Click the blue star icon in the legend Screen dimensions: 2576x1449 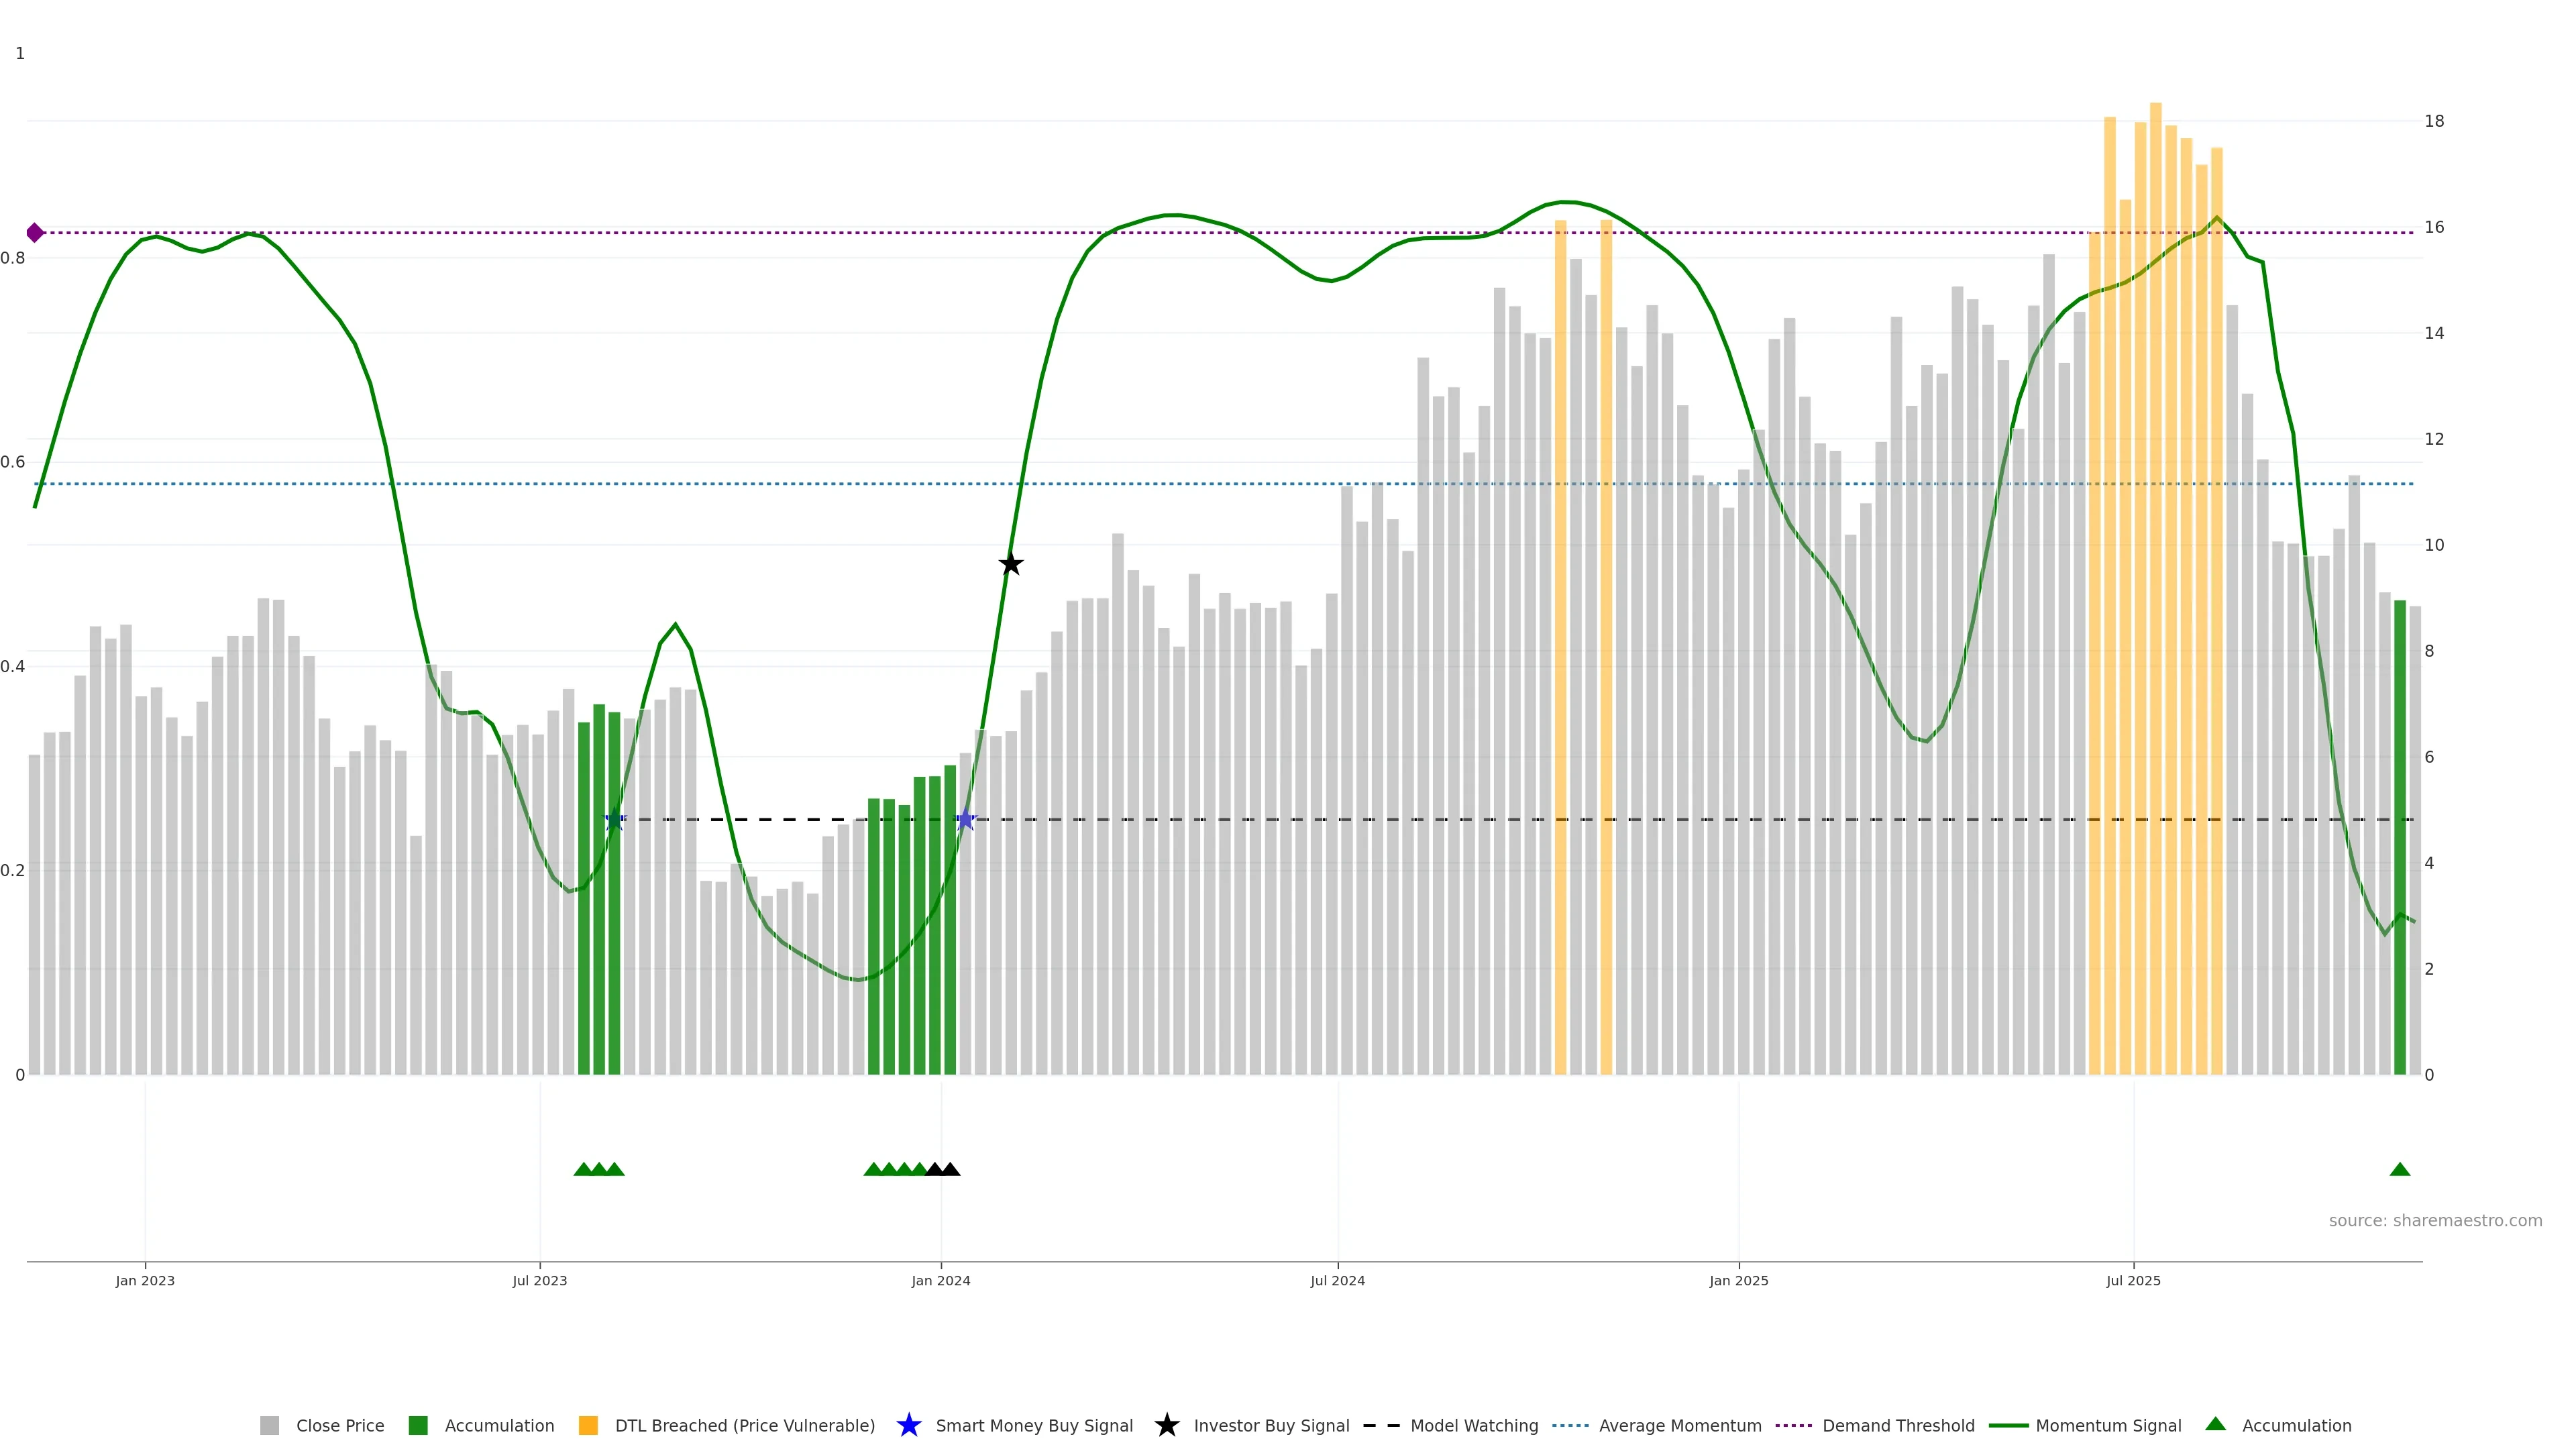point(908,1425)
